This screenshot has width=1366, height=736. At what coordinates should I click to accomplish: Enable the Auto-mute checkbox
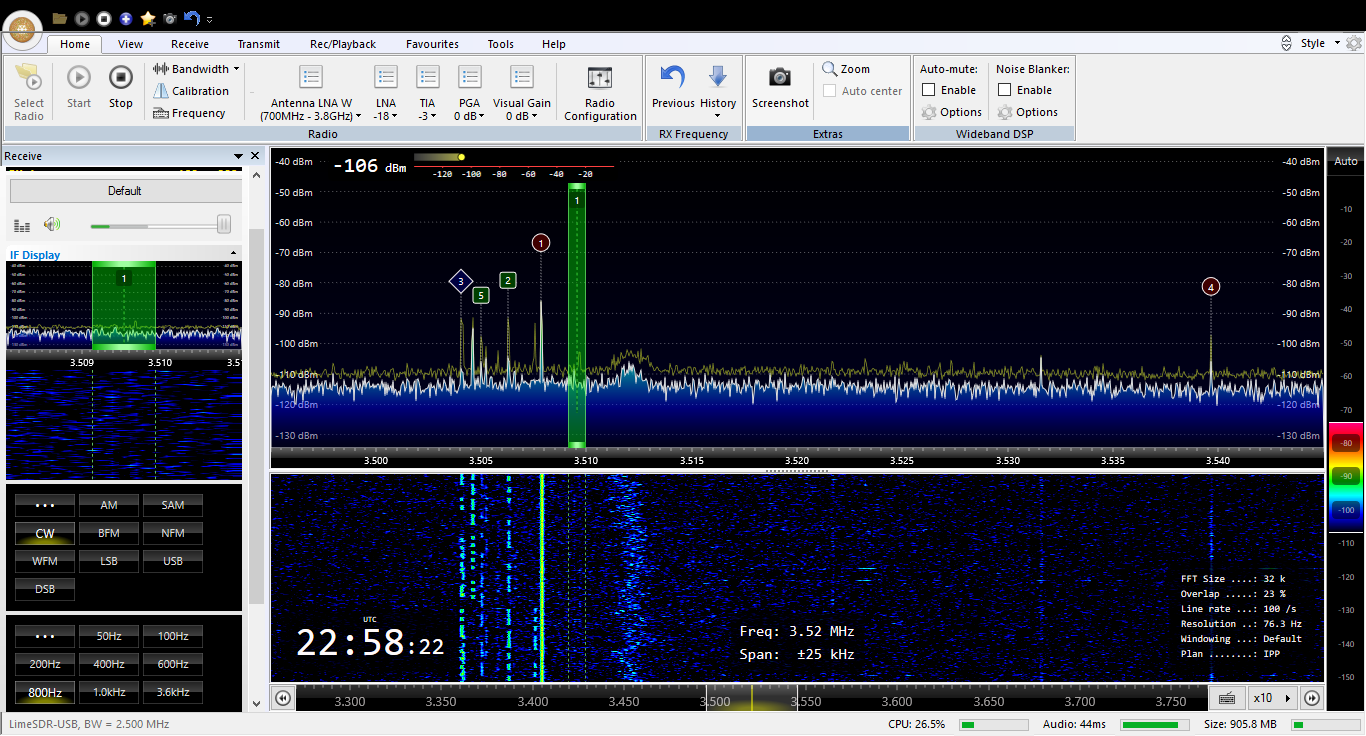click(928, 90)
